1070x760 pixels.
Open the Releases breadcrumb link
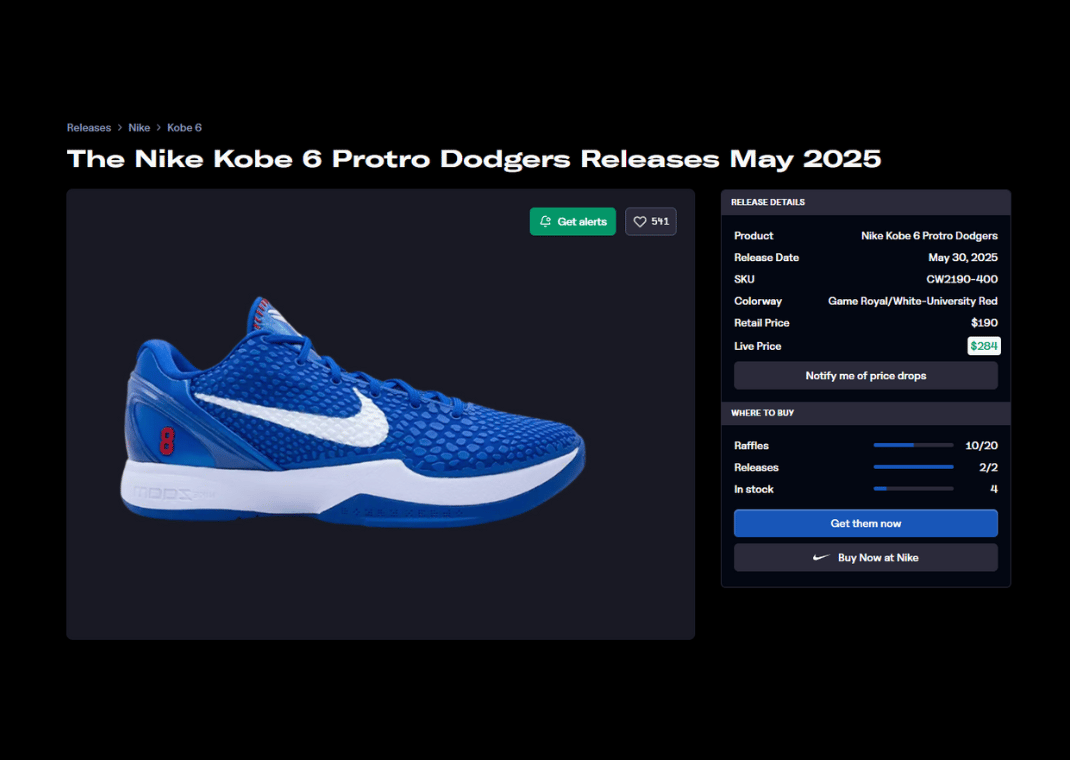coord(89,128)
